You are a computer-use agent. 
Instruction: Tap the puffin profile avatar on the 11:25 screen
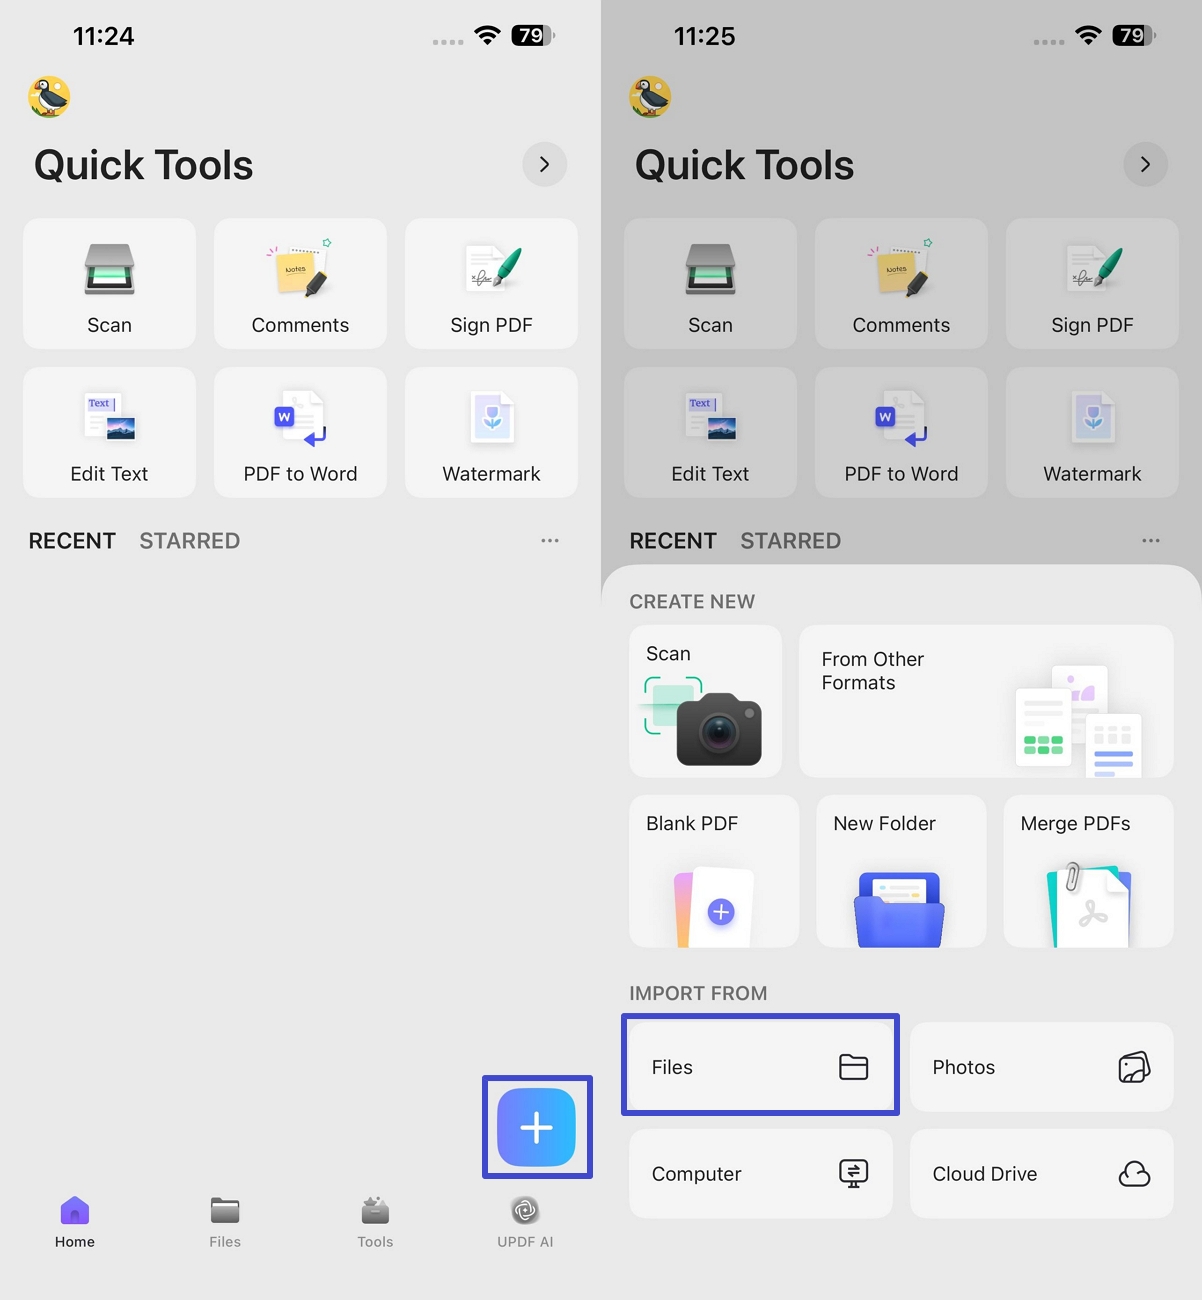(x=650, y=97)
